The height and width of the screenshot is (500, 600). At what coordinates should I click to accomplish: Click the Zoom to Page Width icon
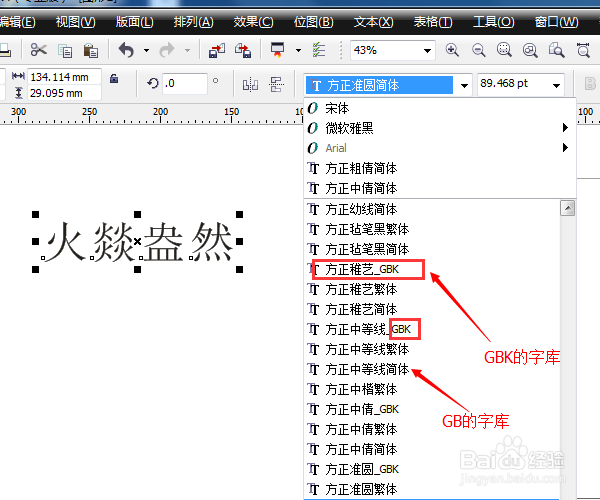pos(583,50)
